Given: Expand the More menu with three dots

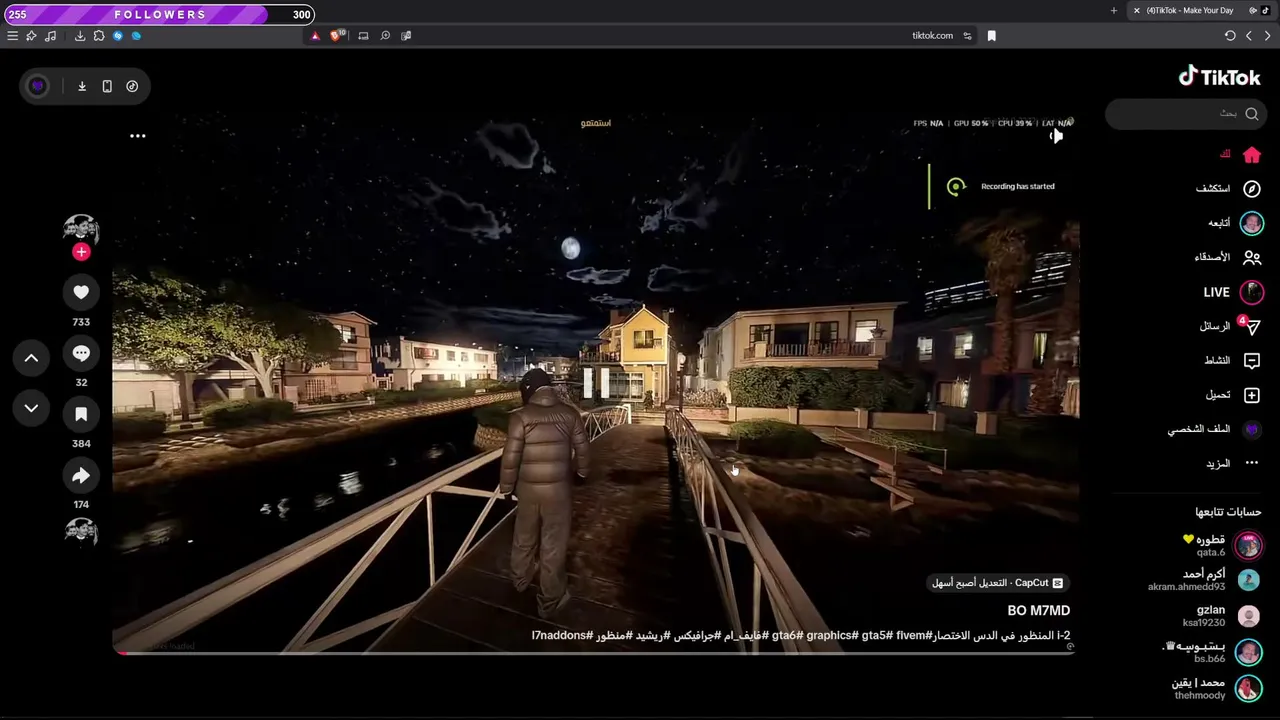Looking at the screenshot, I should point(1234,463).
